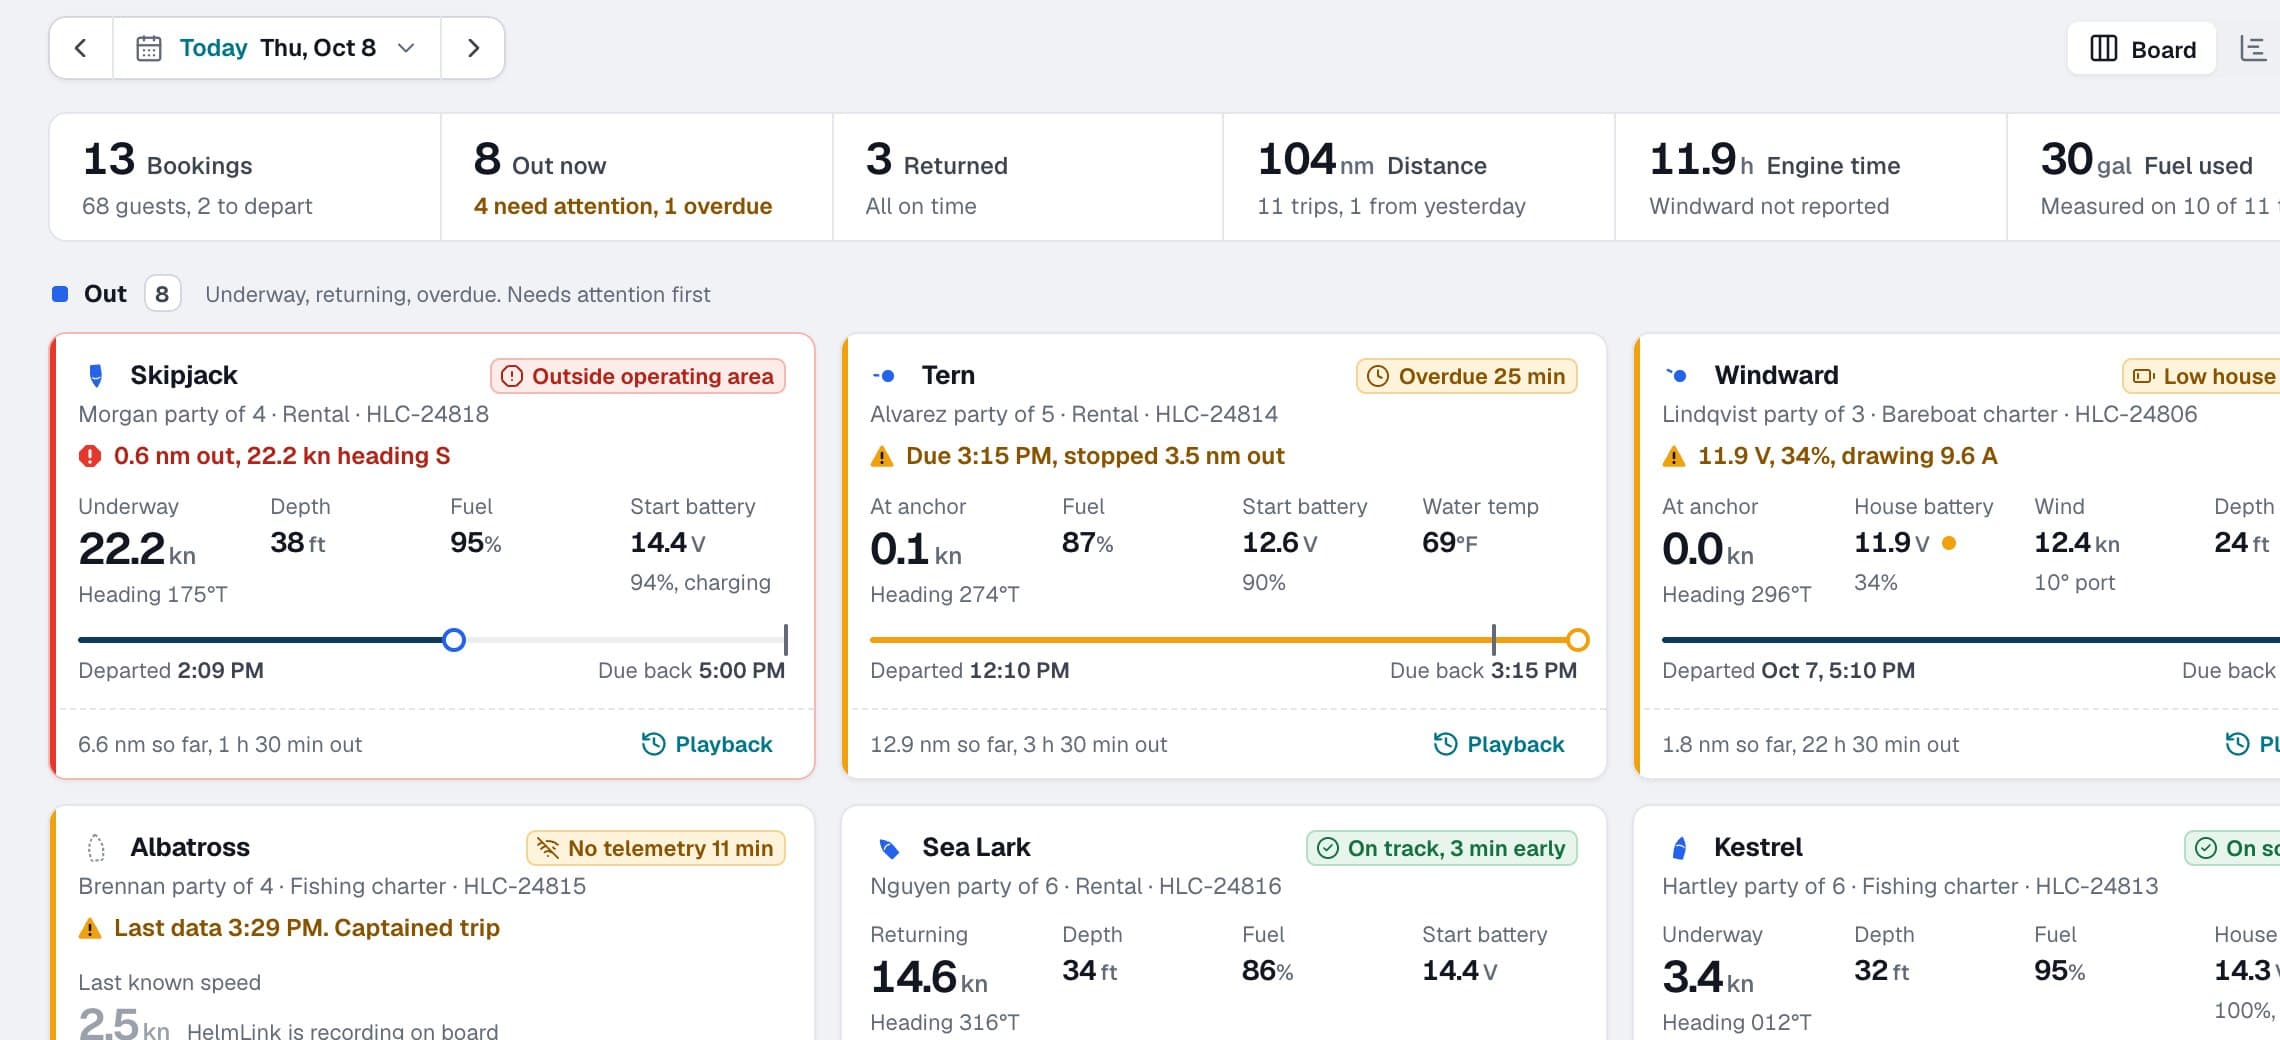
Task: Open the 8 Out now summary tile
Action: click(x=636, y=177)
